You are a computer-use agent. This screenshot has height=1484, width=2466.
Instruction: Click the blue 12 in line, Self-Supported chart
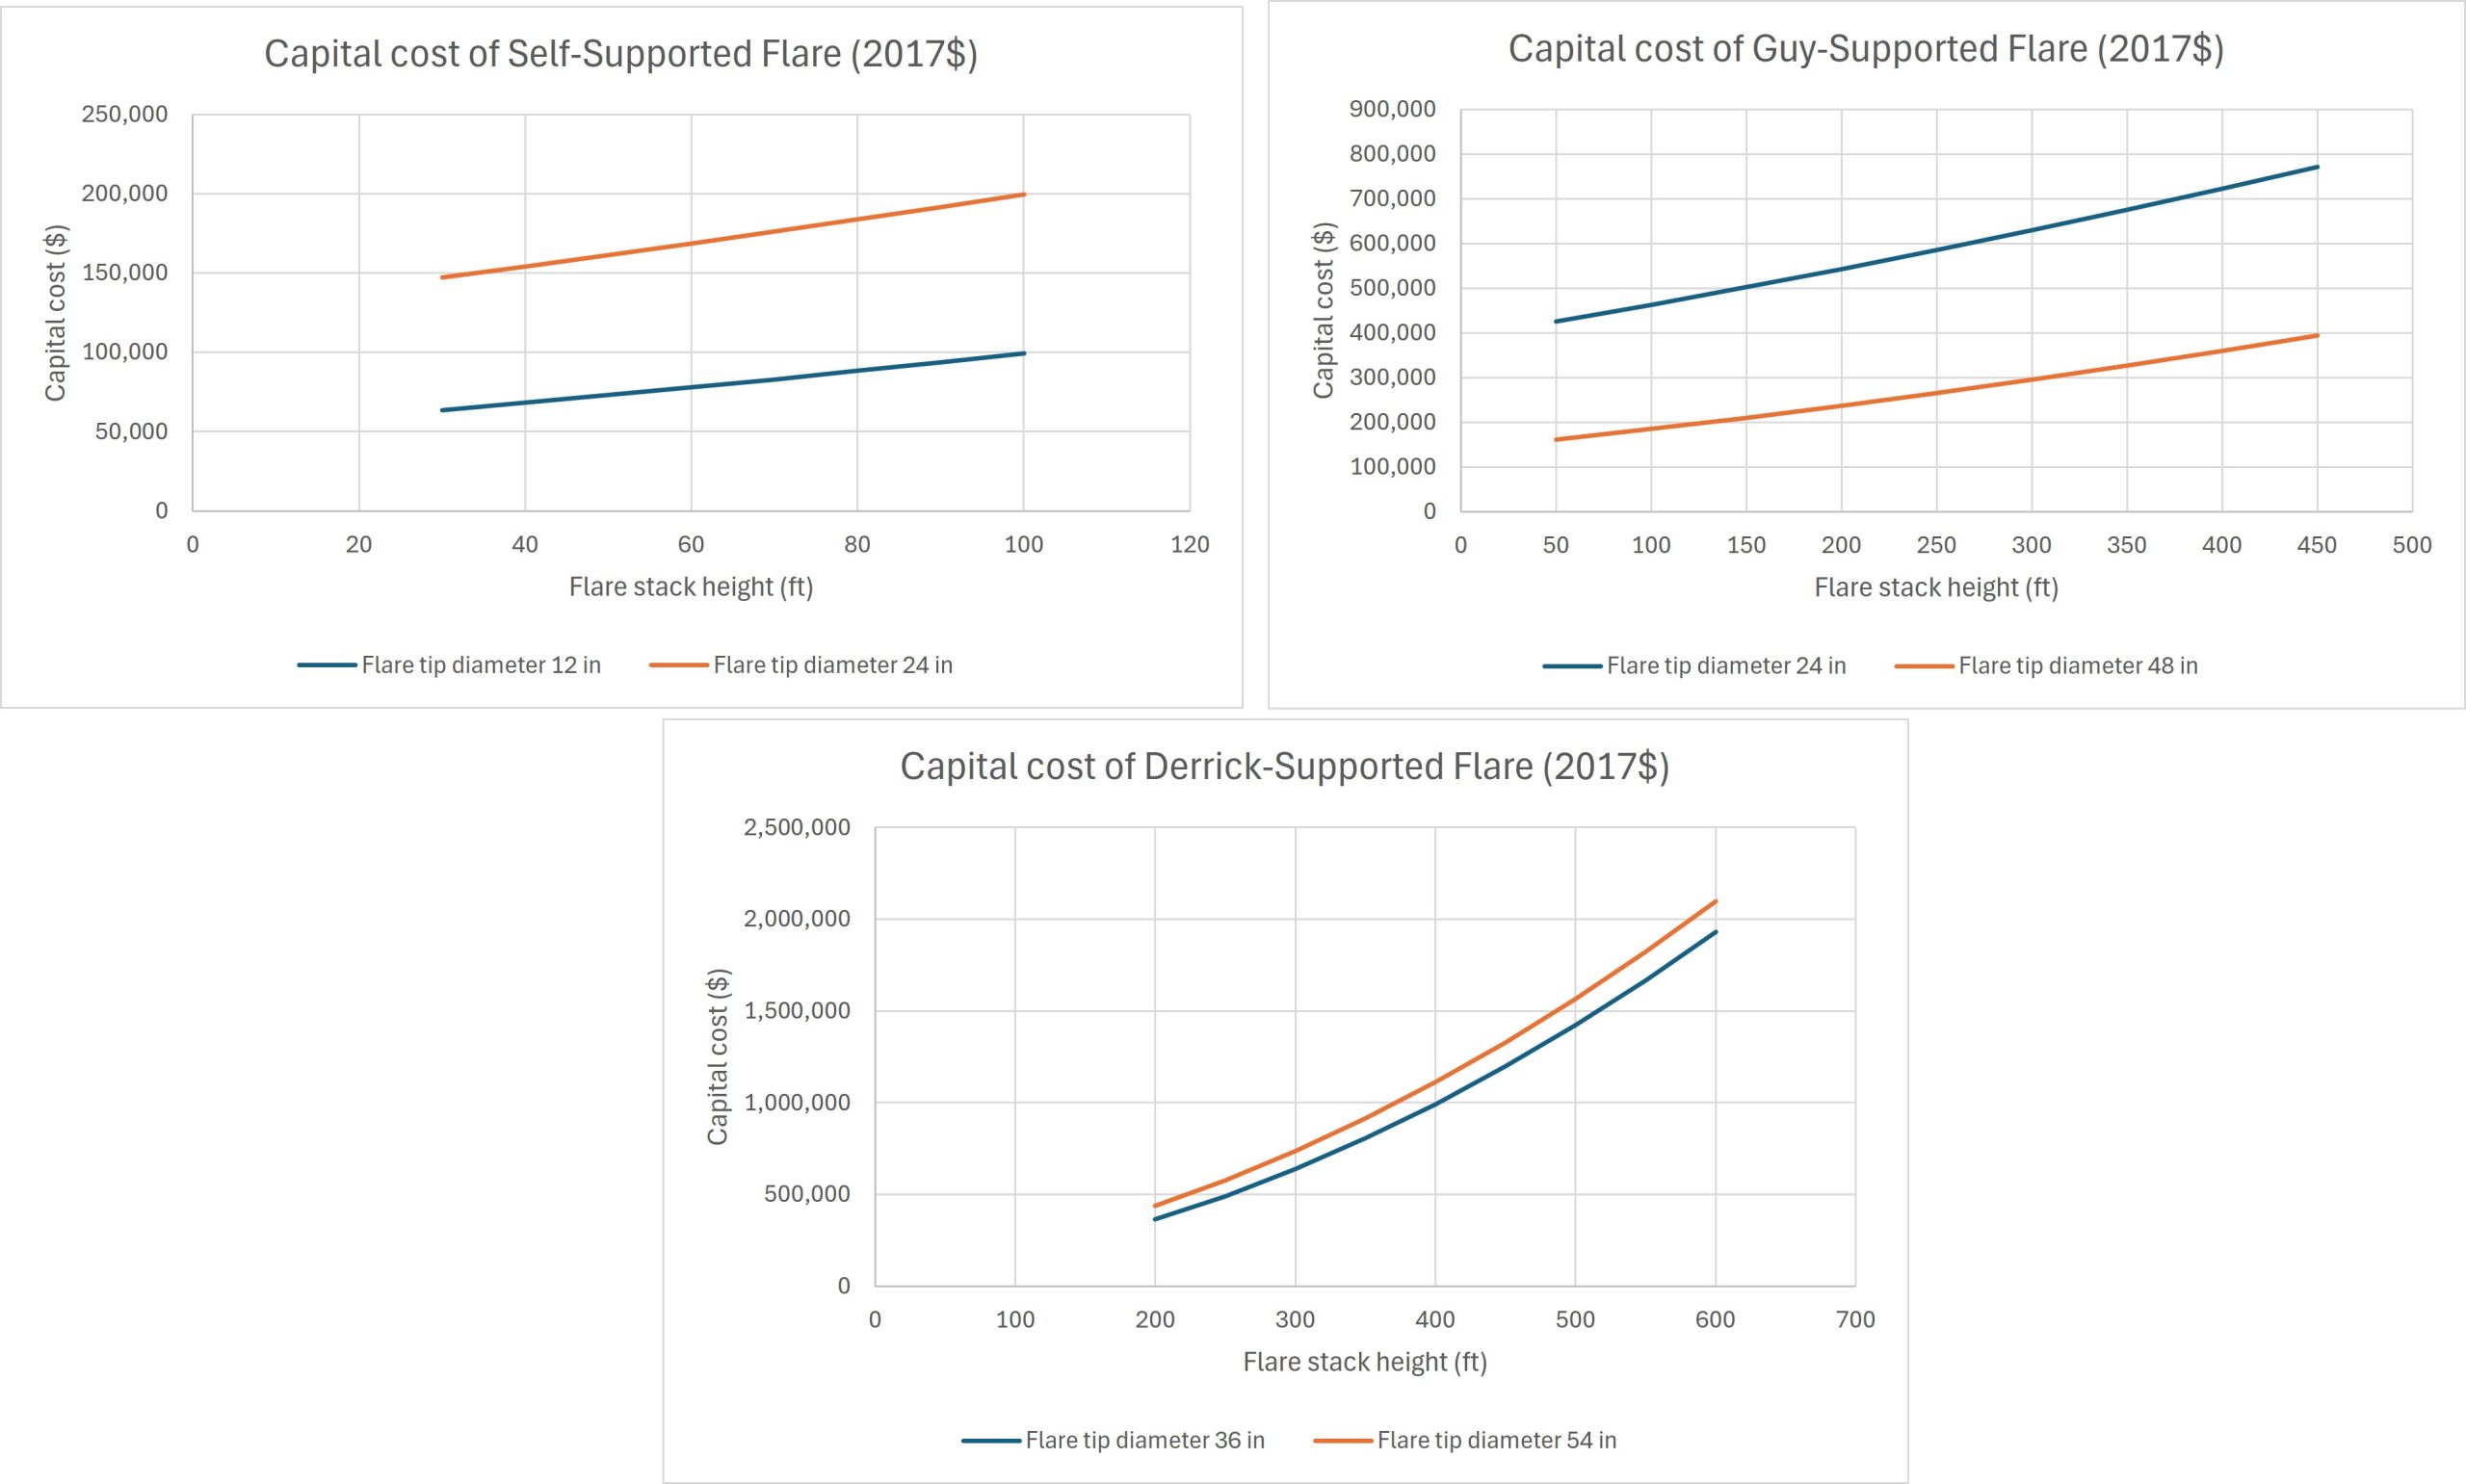733,383
